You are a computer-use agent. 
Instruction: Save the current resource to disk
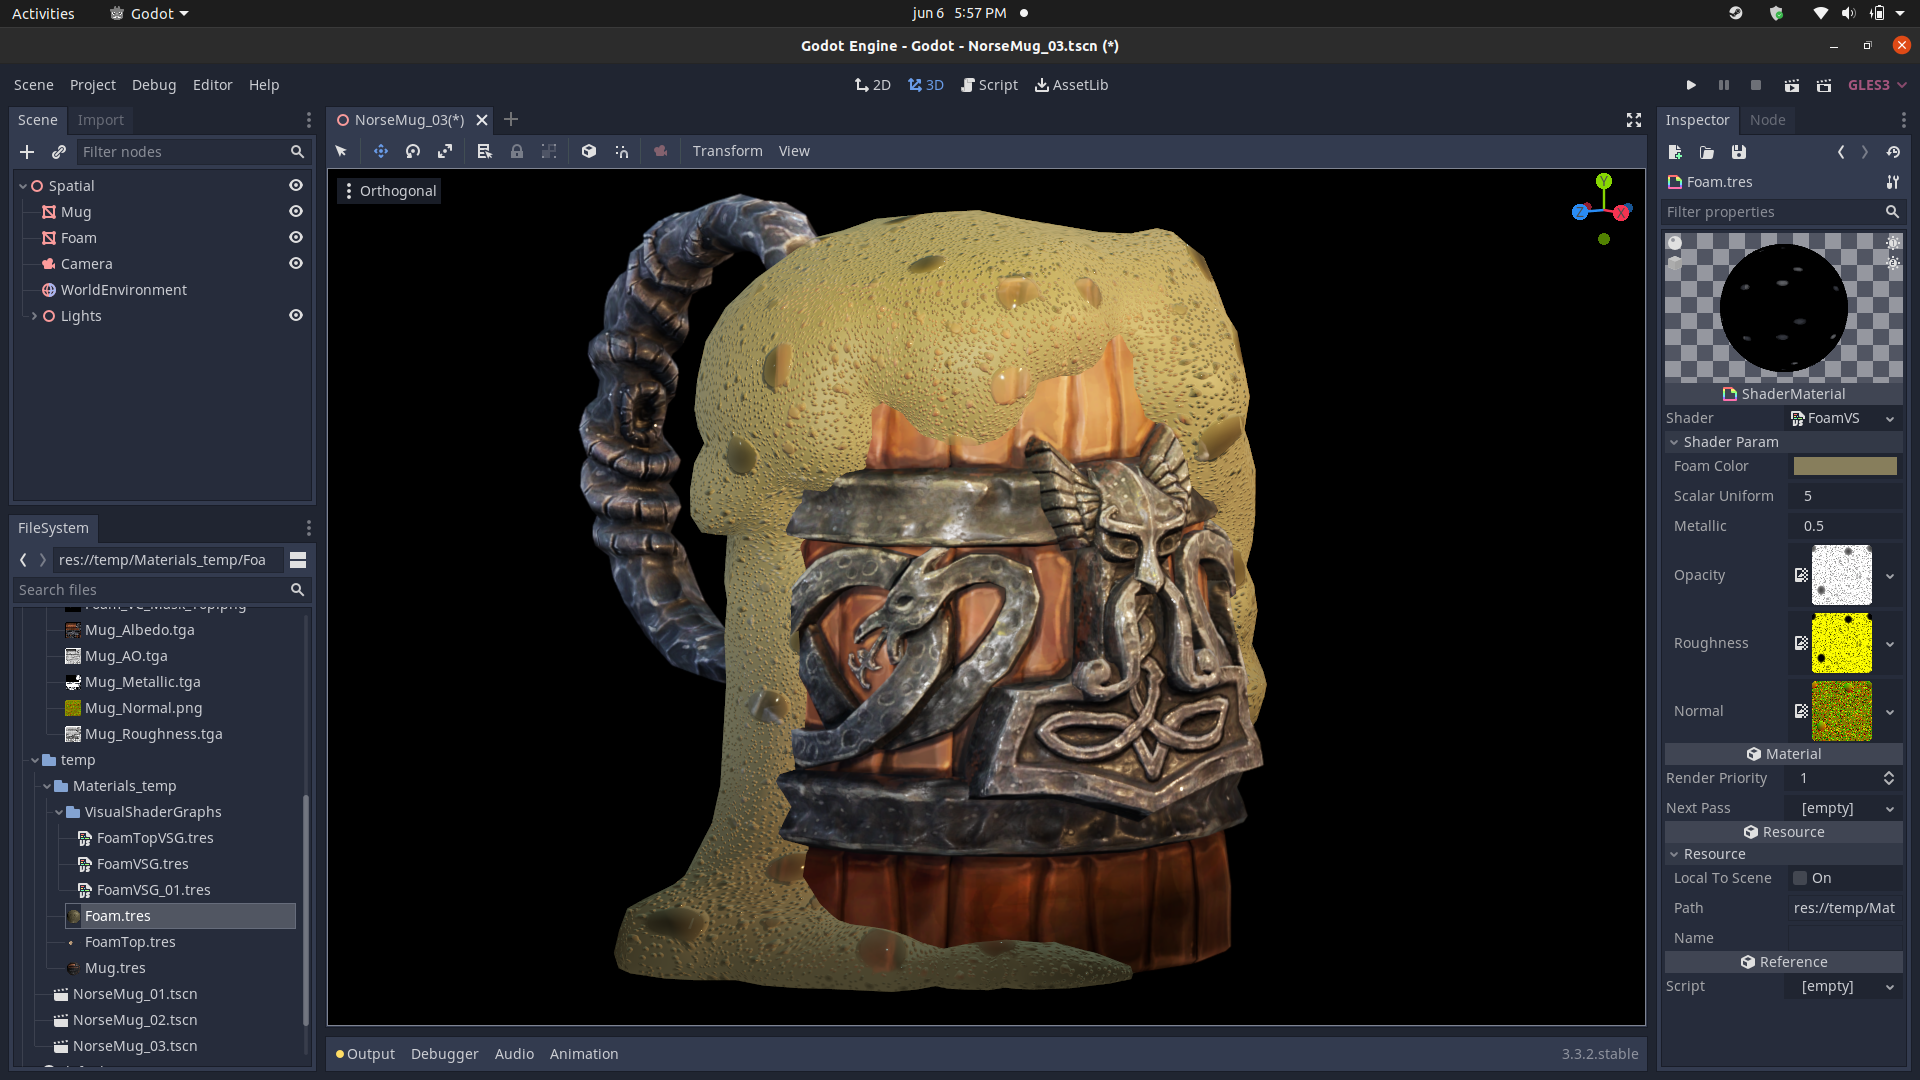[x=1739, y=152]
